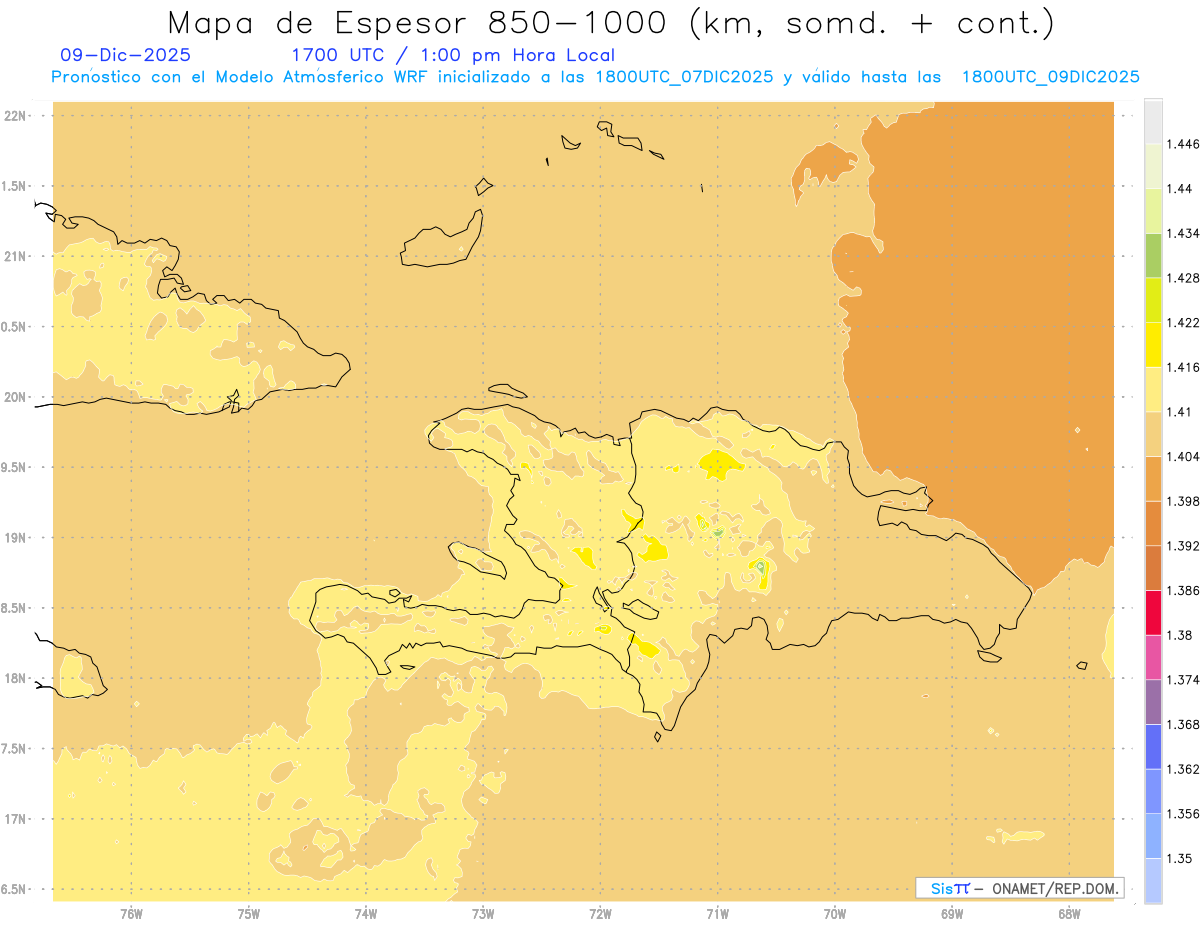Click the legend value 1.446
This screenshot has width=1200, height=927.
[1182, 144]
